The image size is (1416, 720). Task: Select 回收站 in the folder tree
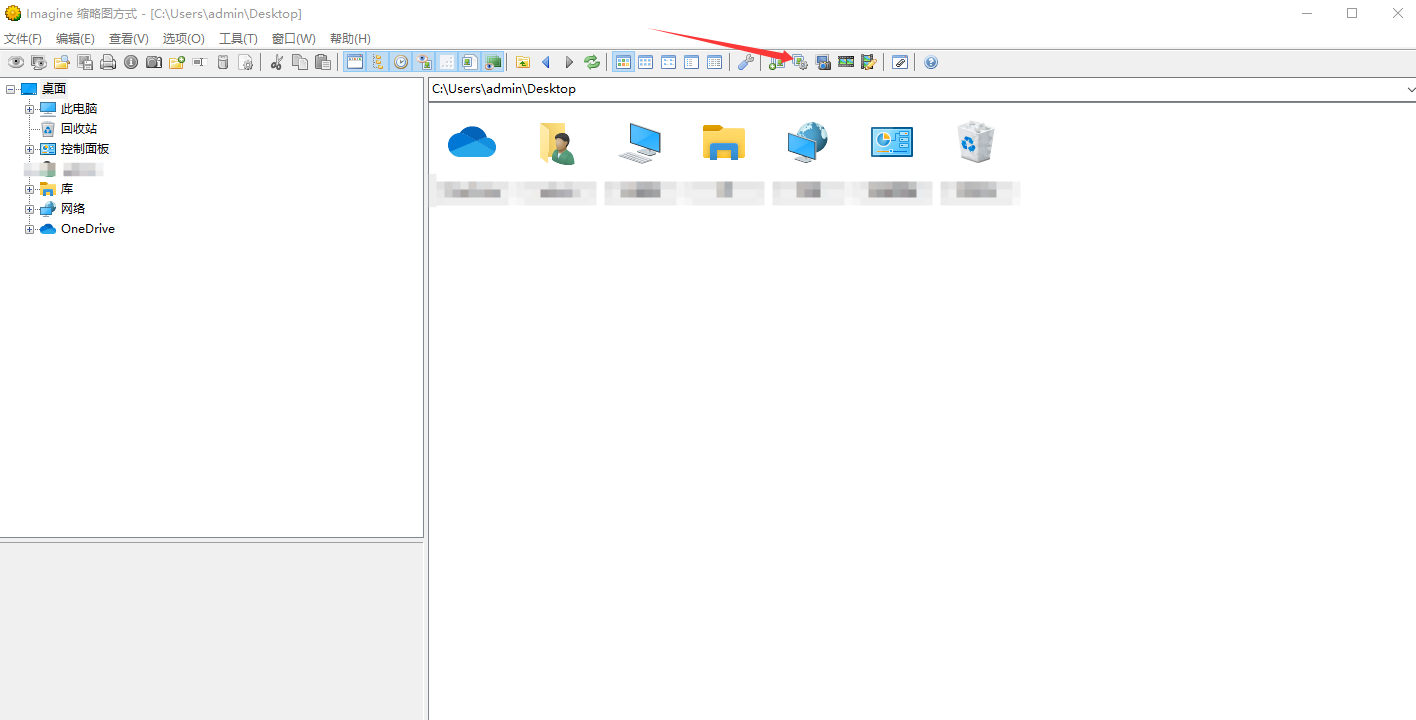click(79, 129)
